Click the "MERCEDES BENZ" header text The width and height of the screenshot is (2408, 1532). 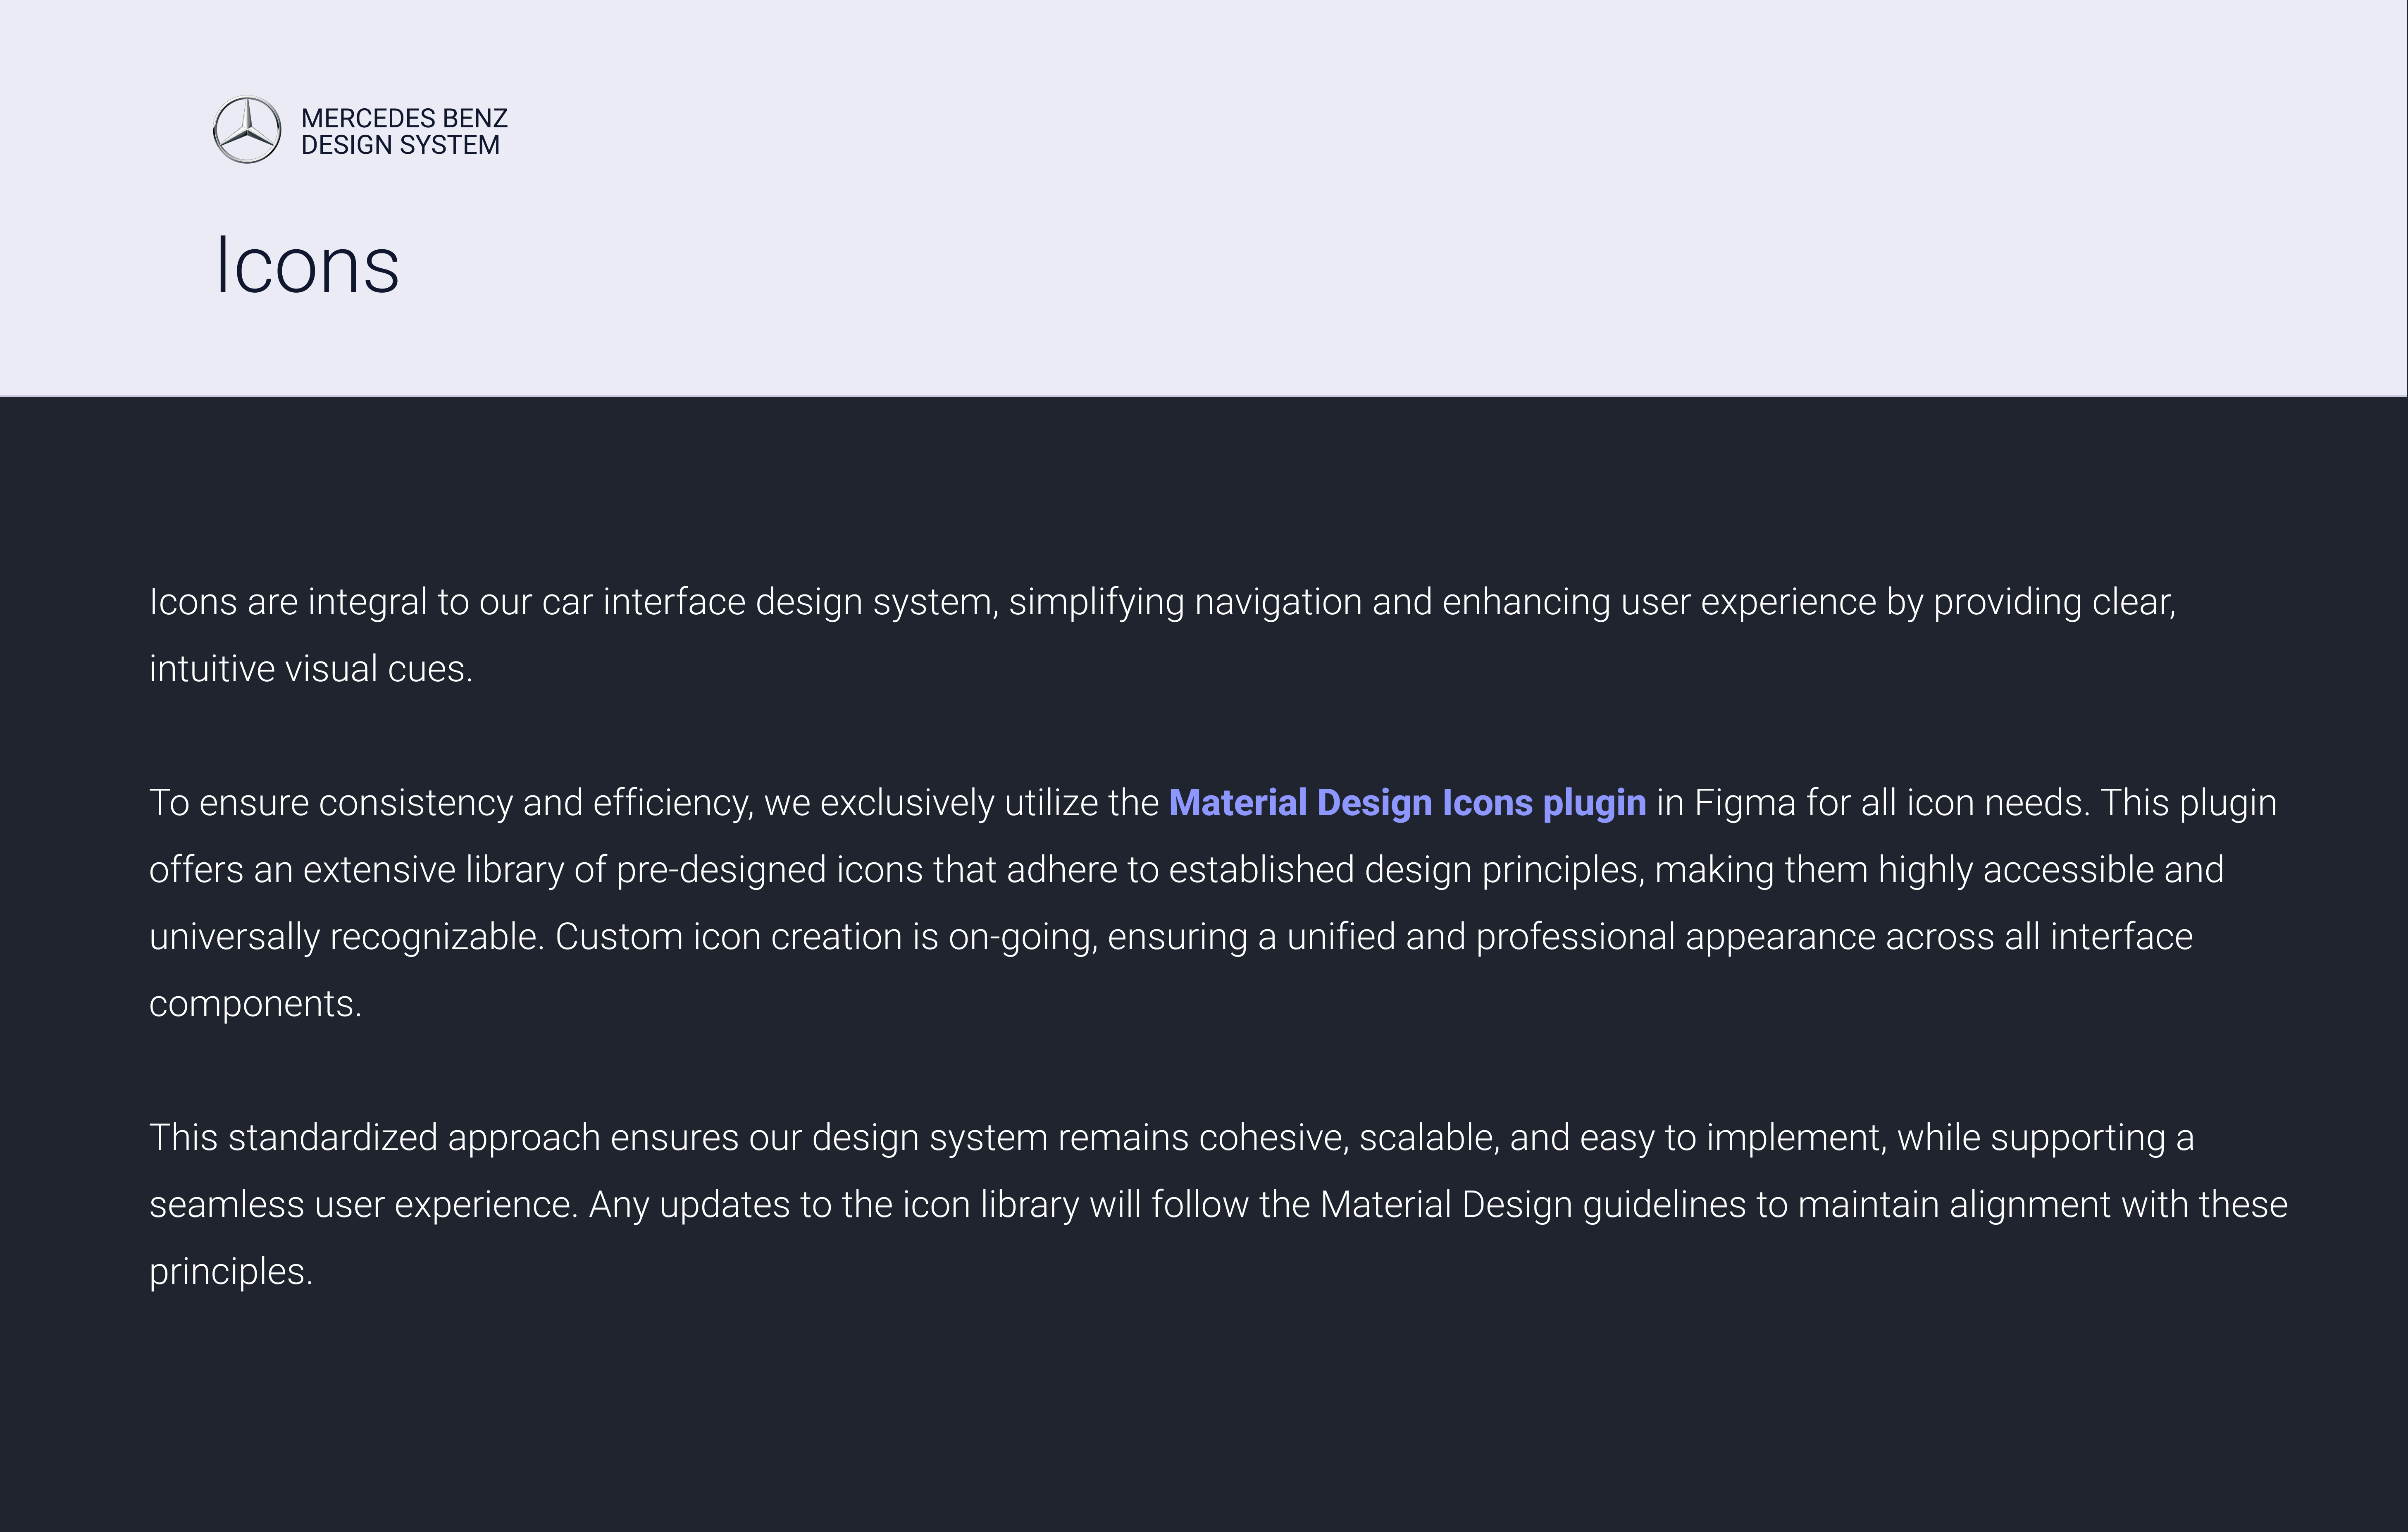coord(404,118)
